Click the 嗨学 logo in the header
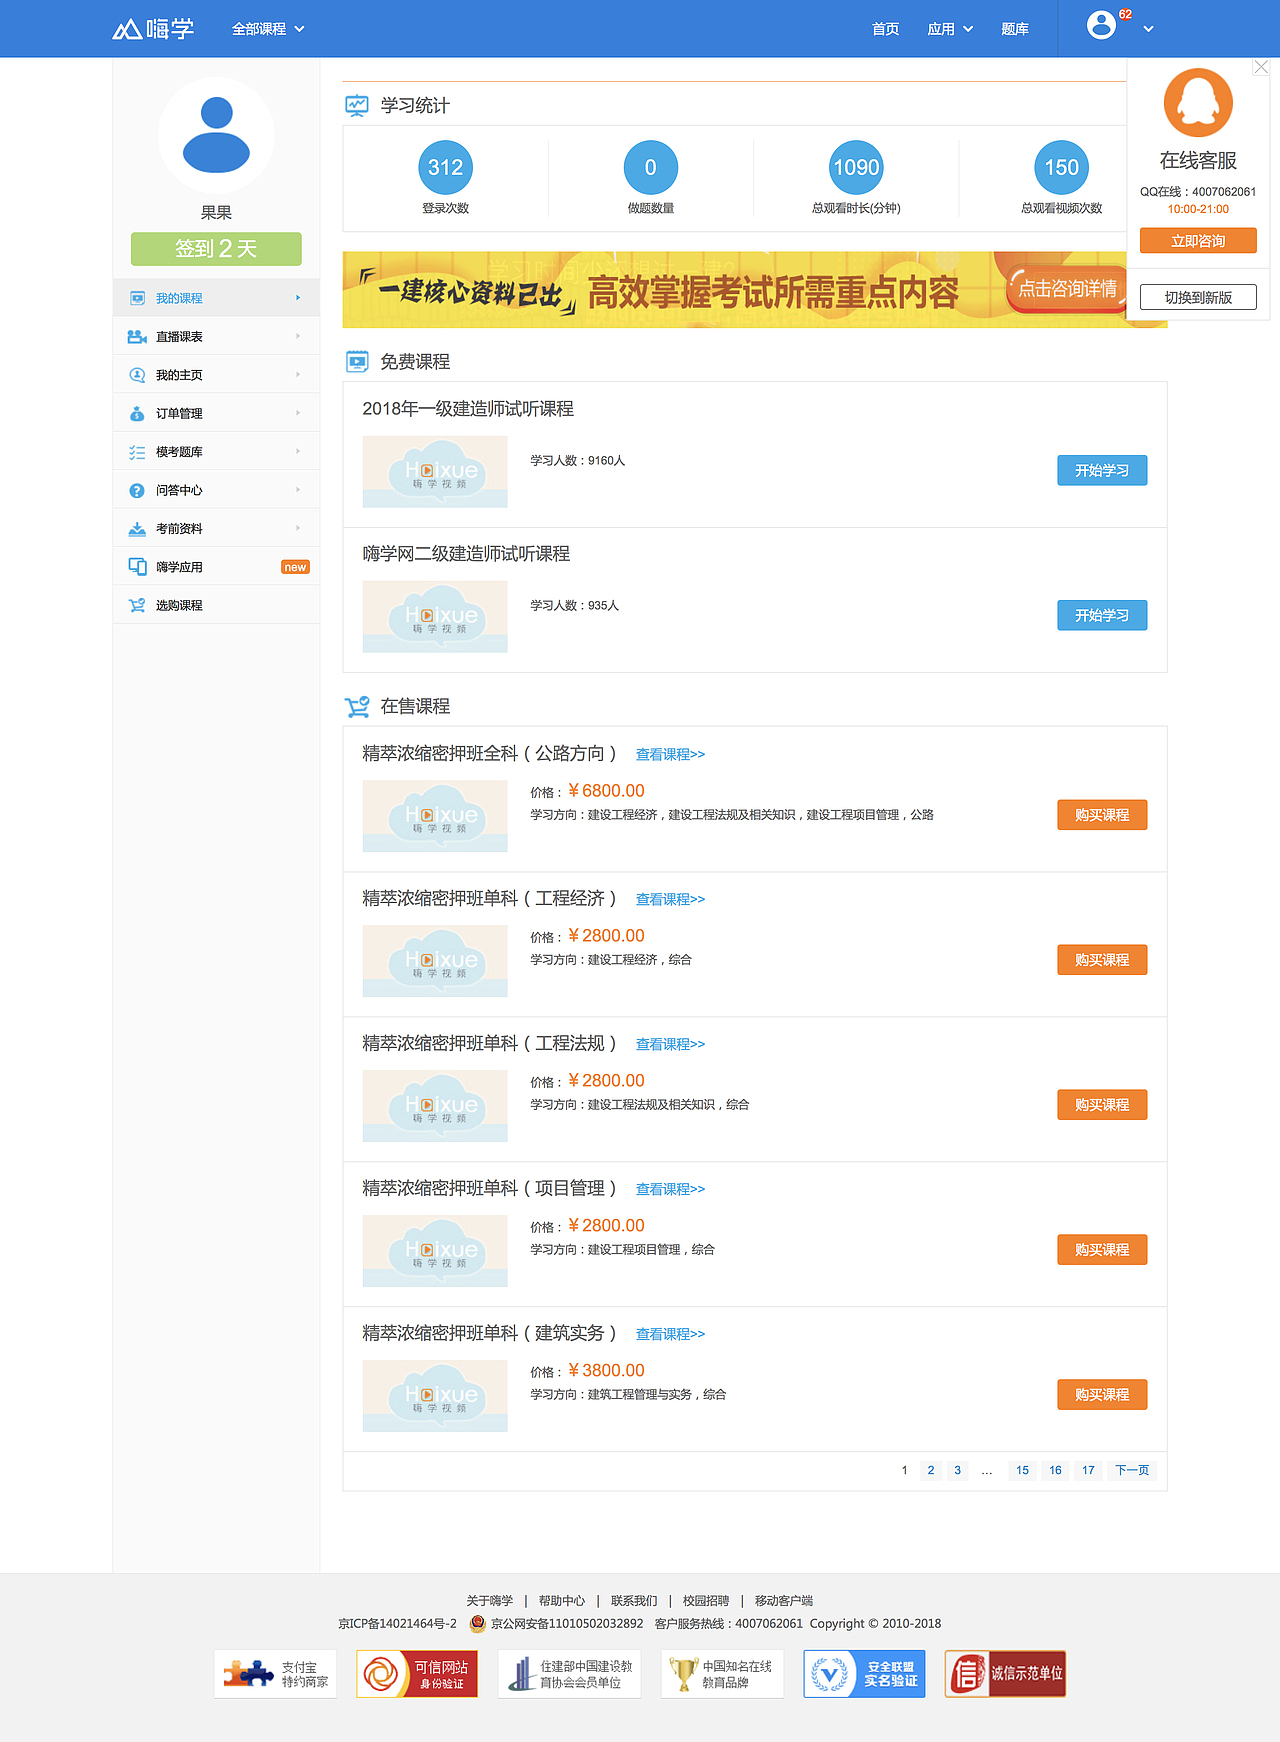This screenshot has height=1742, width=1280. (x=153, y=29)
